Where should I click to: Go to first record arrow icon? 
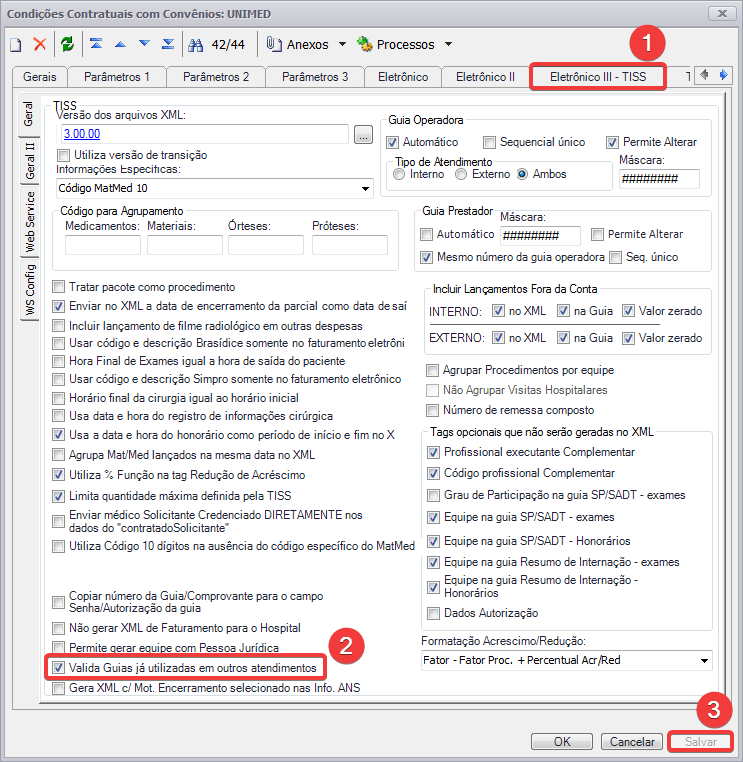point(96,44)
